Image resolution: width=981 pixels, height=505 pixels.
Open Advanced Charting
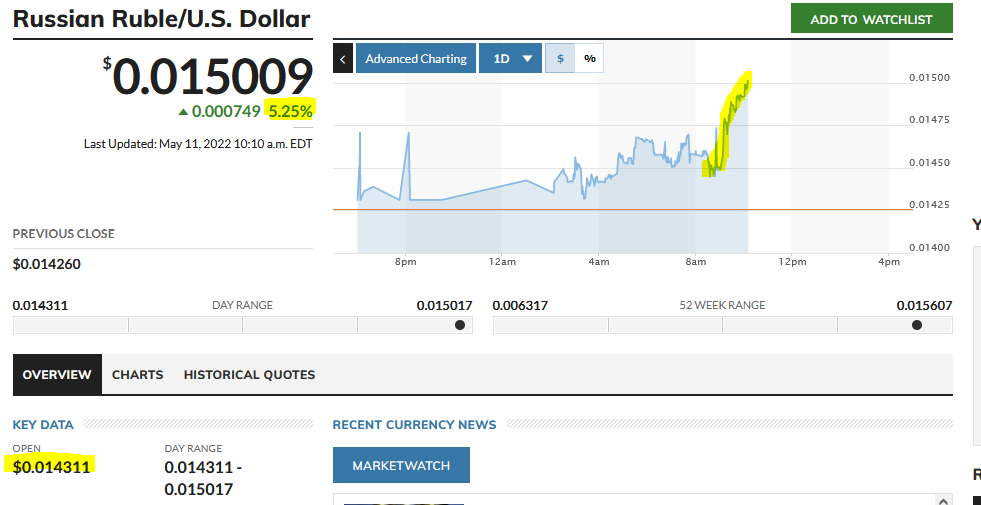coord(416,58)
